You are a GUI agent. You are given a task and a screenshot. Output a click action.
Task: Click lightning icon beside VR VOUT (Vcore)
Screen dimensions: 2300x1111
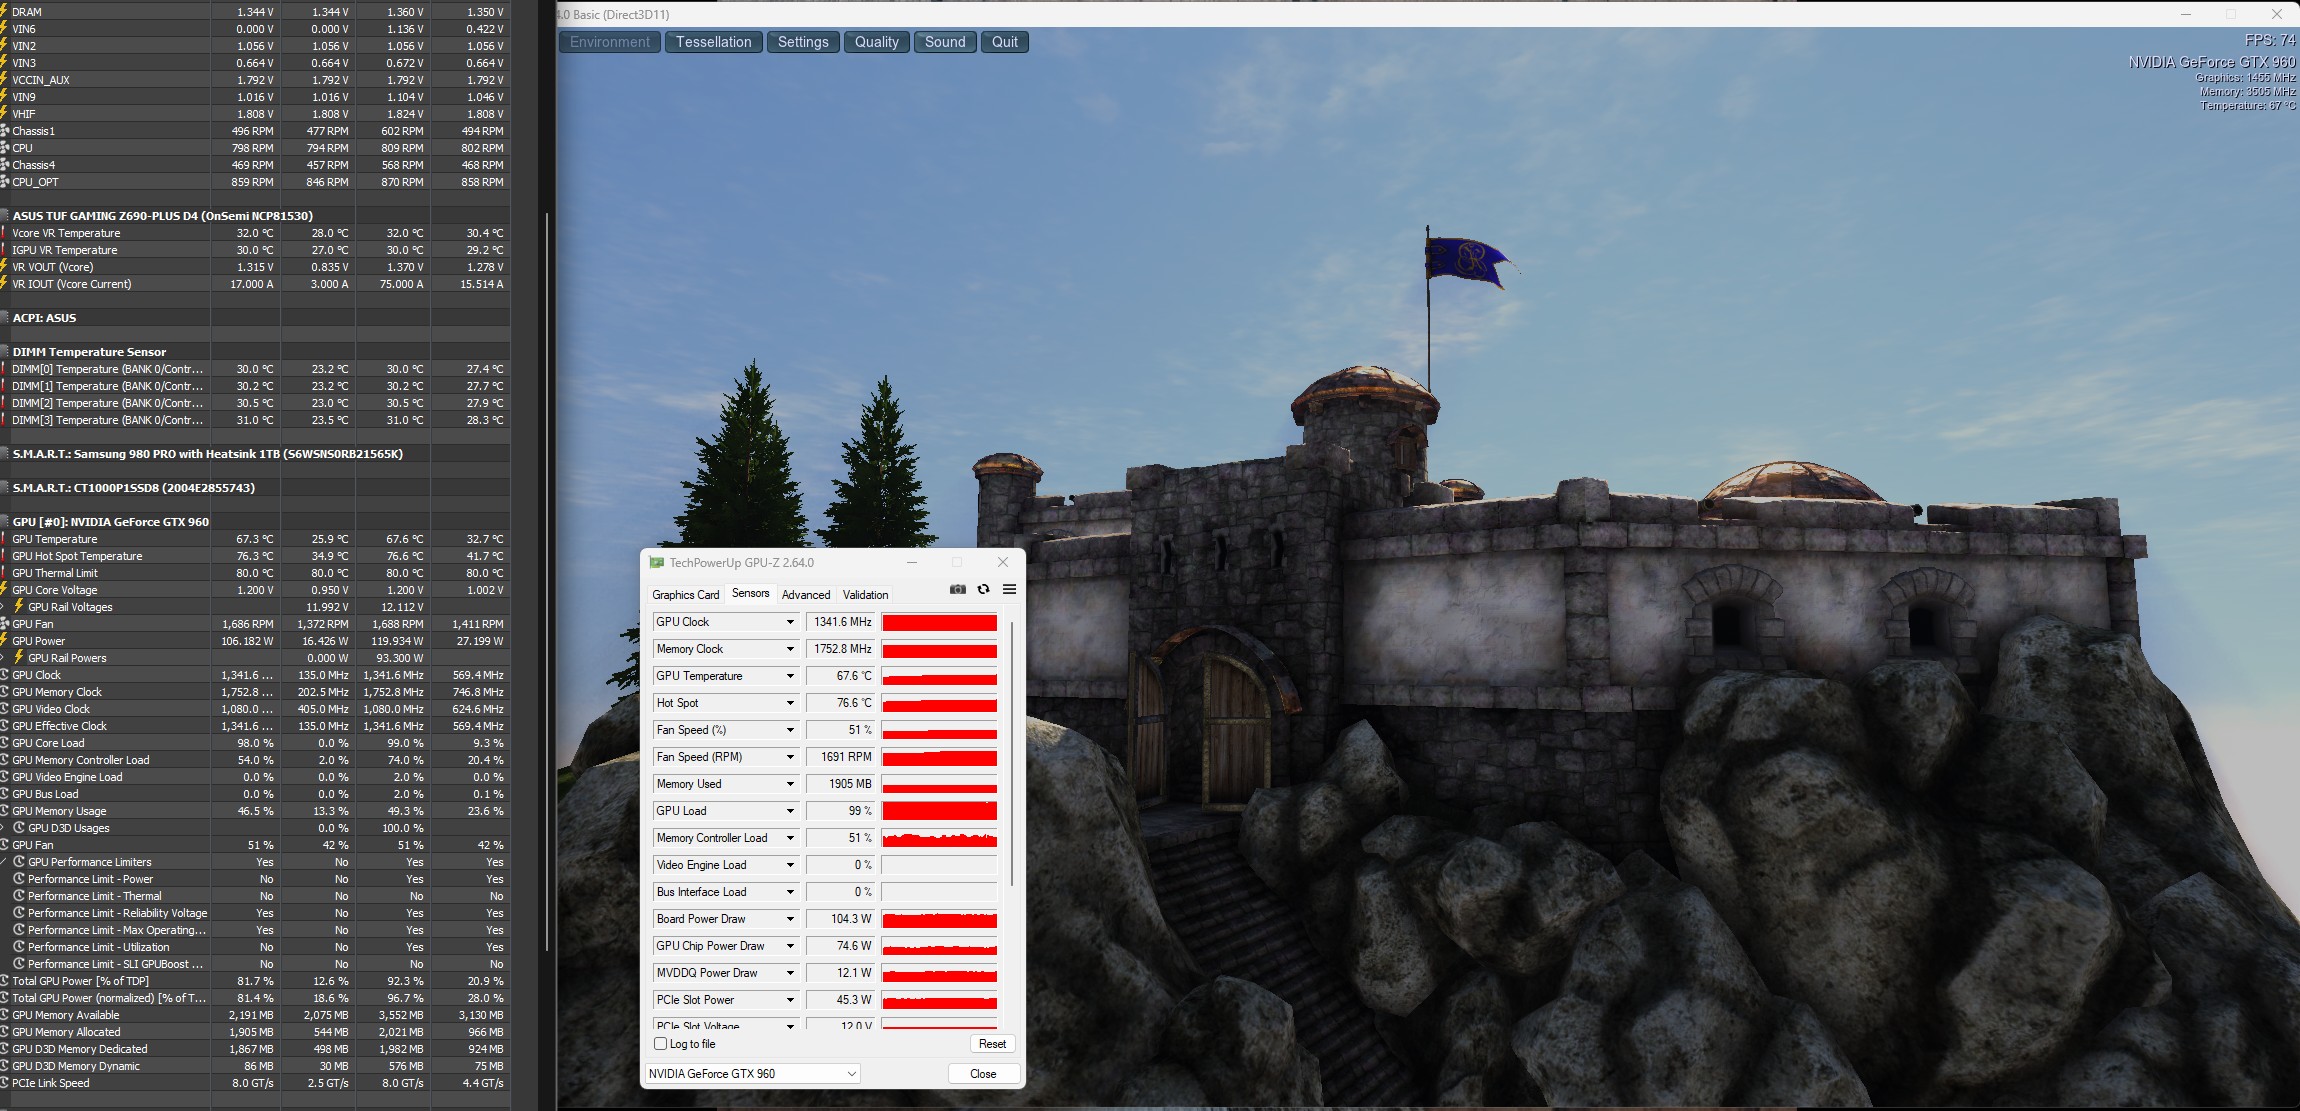(x=4, y=267)
